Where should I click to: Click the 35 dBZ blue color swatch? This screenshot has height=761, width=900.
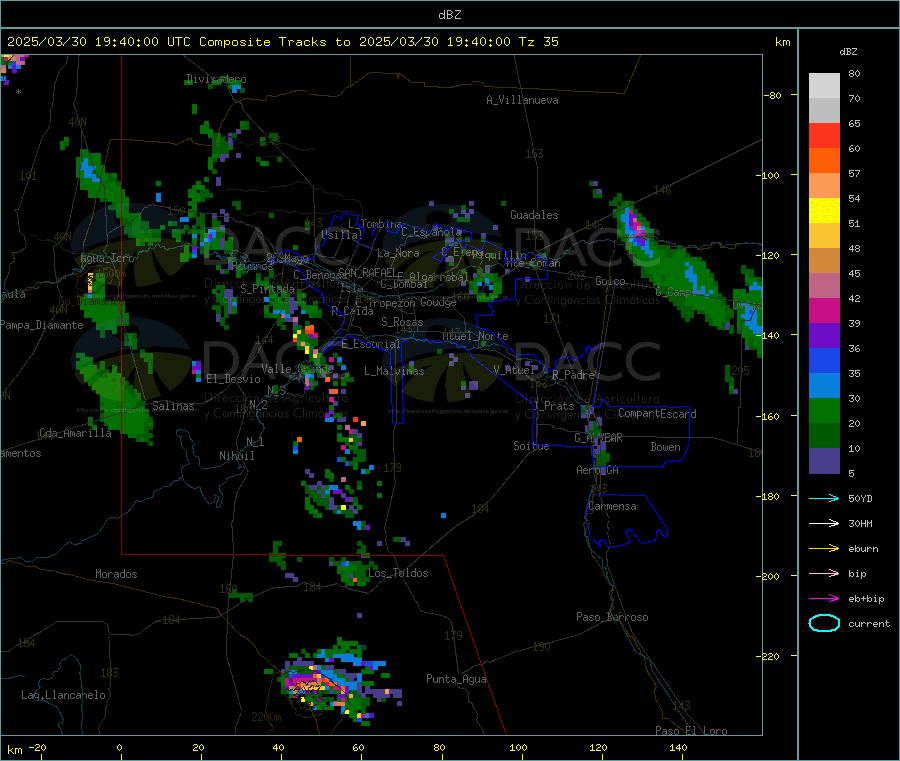click(824, 360)
